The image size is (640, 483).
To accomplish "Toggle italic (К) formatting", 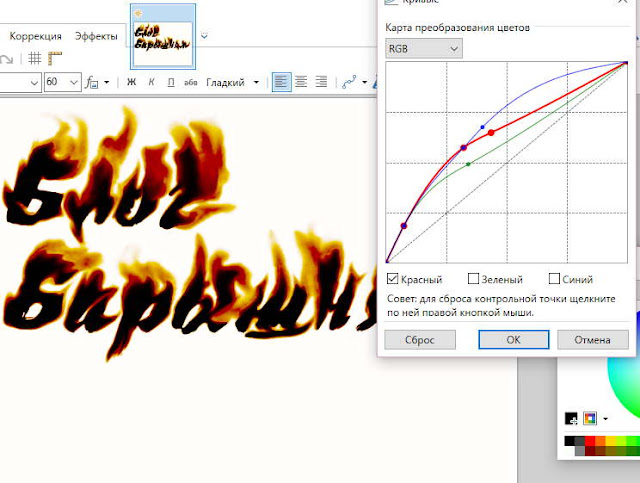I will coord(151,82).
